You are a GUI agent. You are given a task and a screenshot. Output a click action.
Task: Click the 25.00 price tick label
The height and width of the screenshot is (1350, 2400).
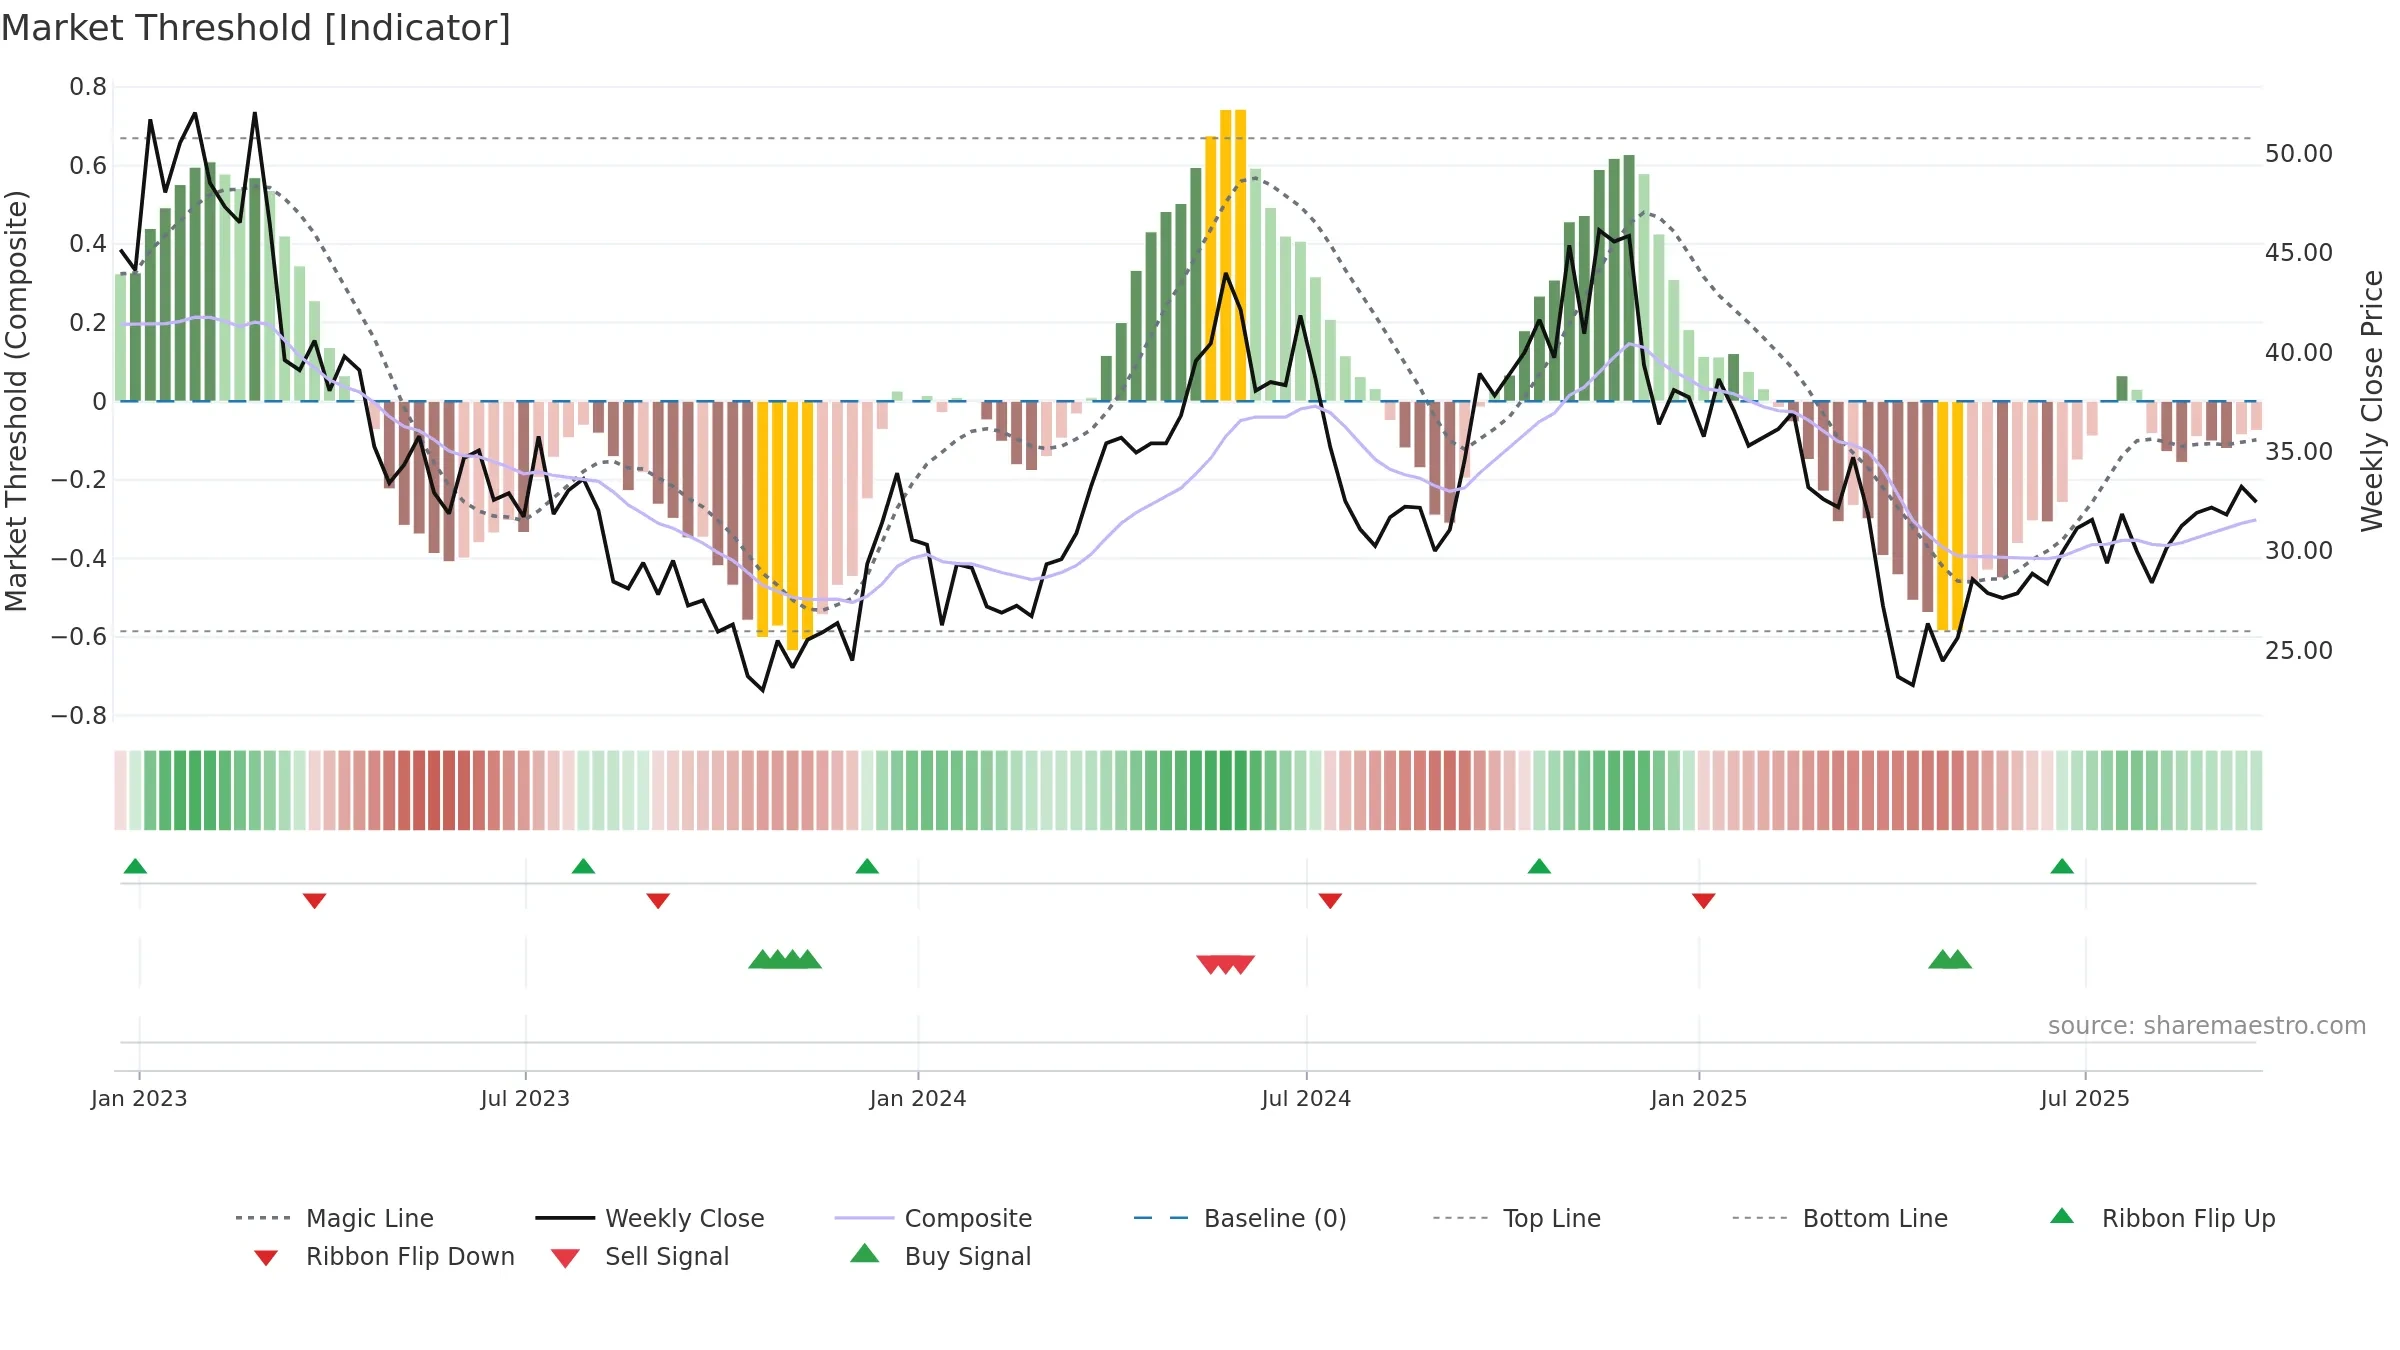pyautogui.click(x=2299, y=650)
